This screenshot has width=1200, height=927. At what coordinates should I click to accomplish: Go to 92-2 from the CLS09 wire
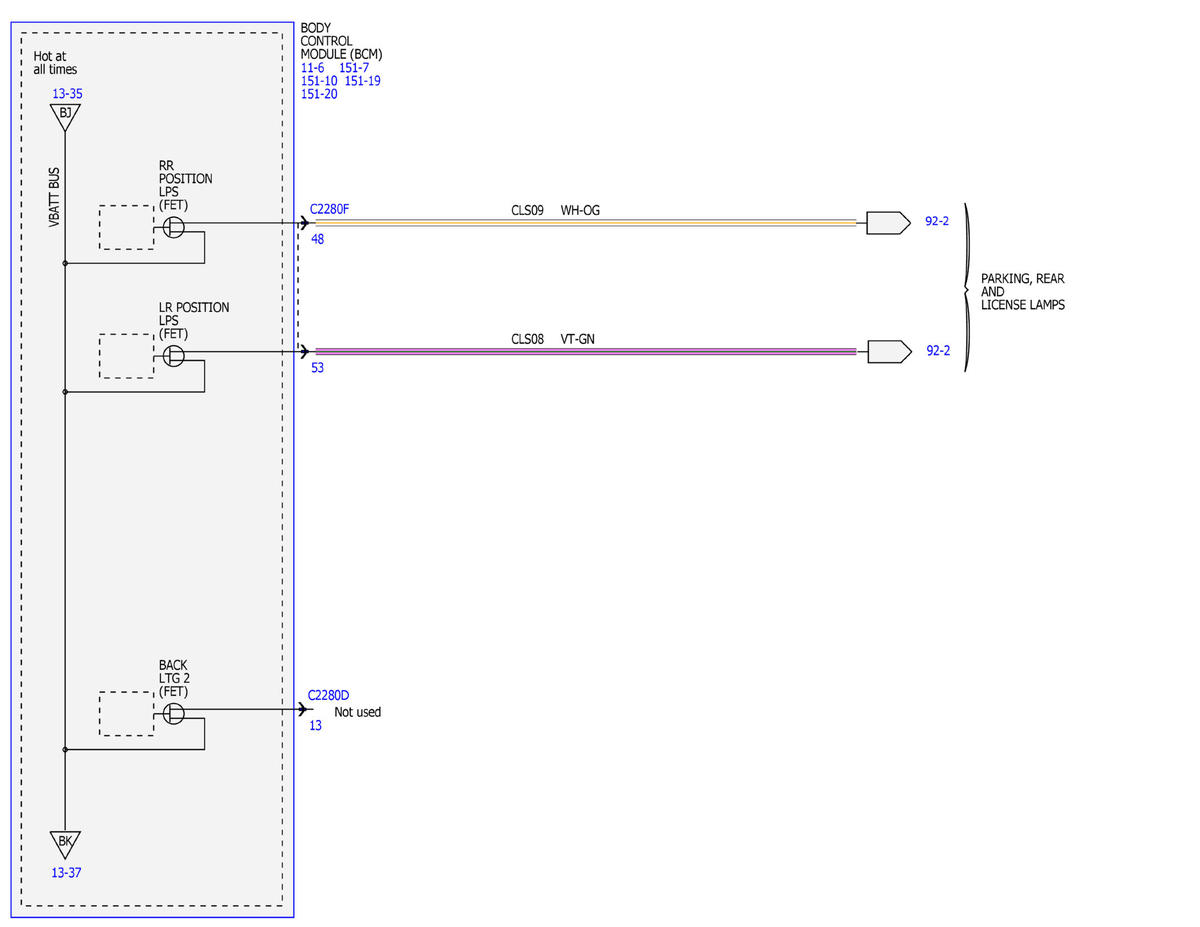coord(937,222)
